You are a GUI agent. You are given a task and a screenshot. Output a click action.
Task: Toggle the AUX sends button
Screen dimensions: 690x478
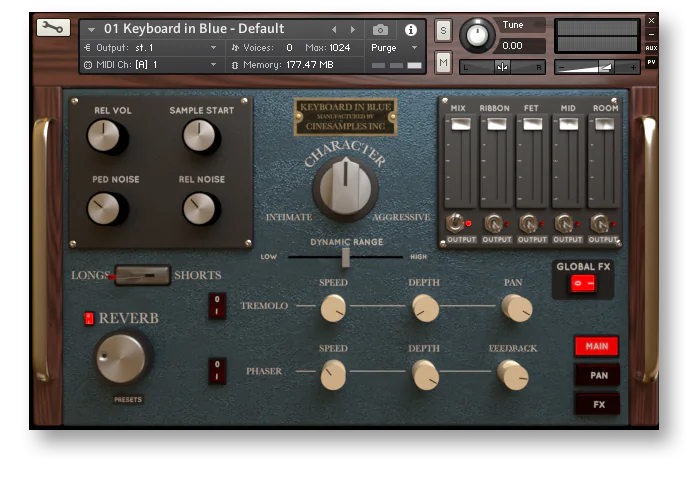pos(651,48)
